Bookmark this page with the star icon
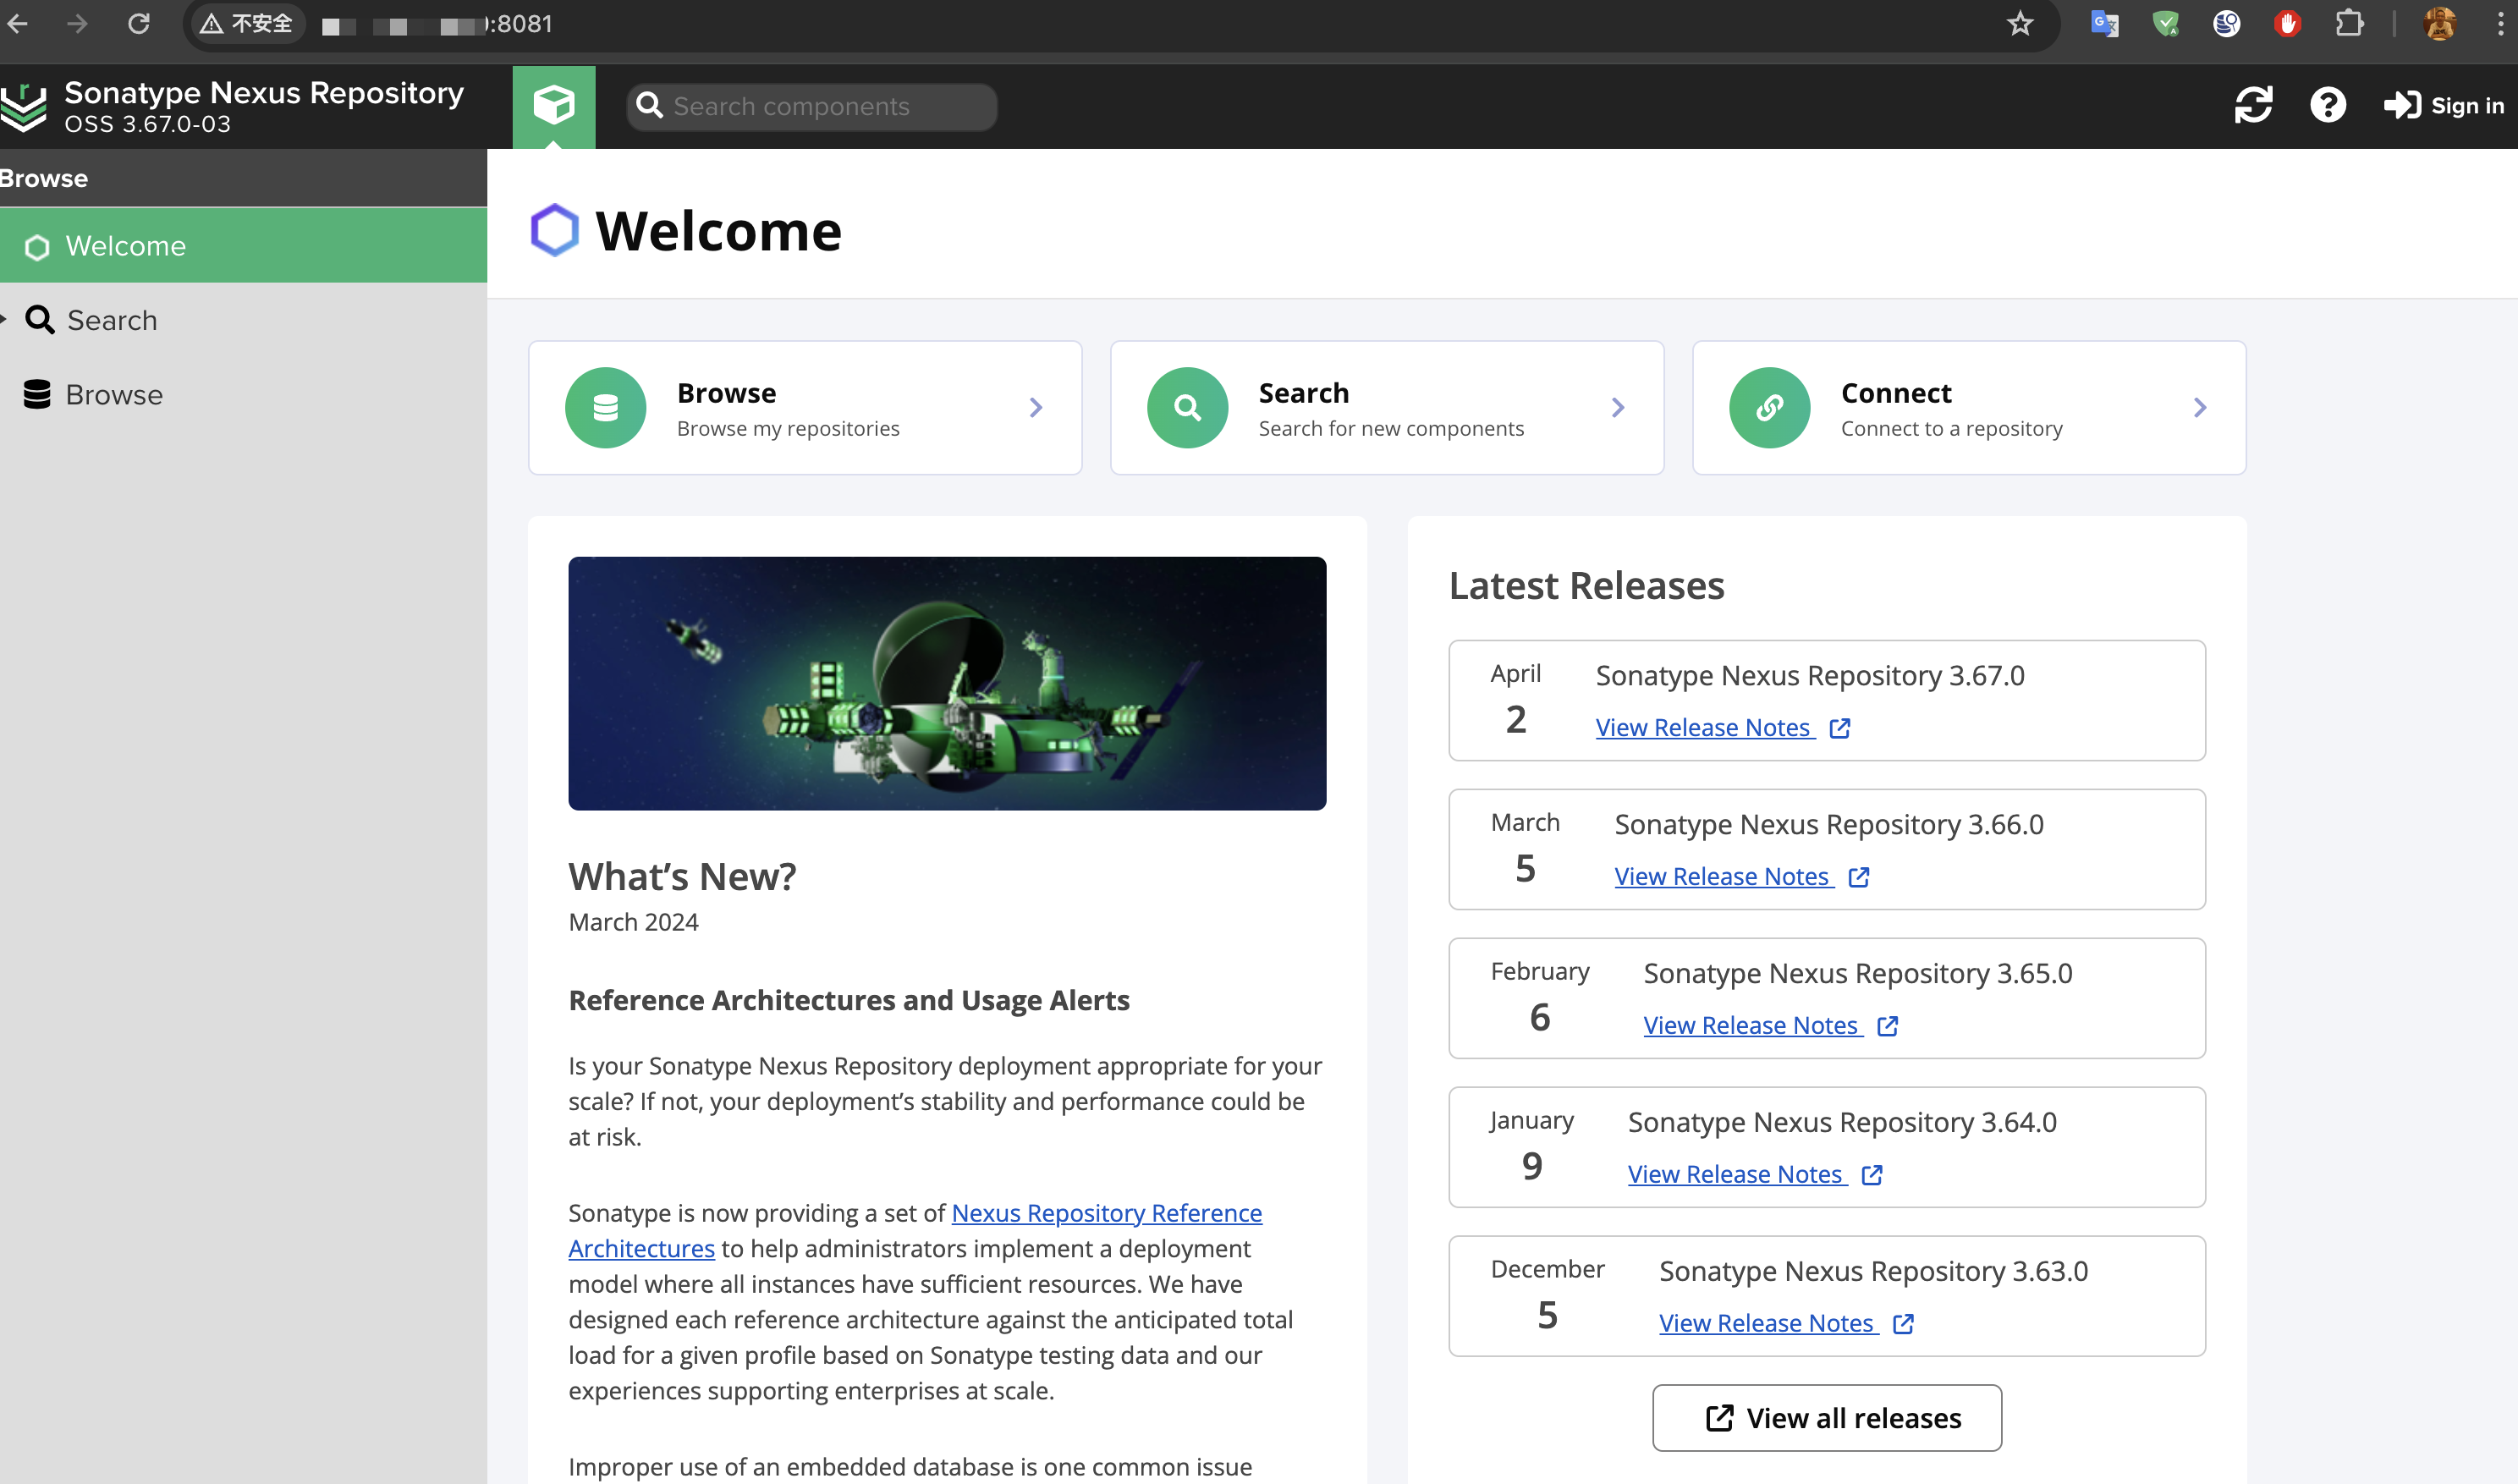The height and width of the screenshot is (1484, 2518). click(x=2020, y=23)
